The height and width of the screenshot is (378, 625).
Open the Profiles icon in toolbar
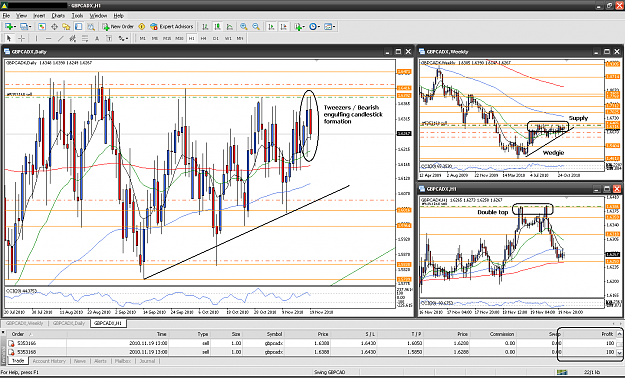point(24,27)
